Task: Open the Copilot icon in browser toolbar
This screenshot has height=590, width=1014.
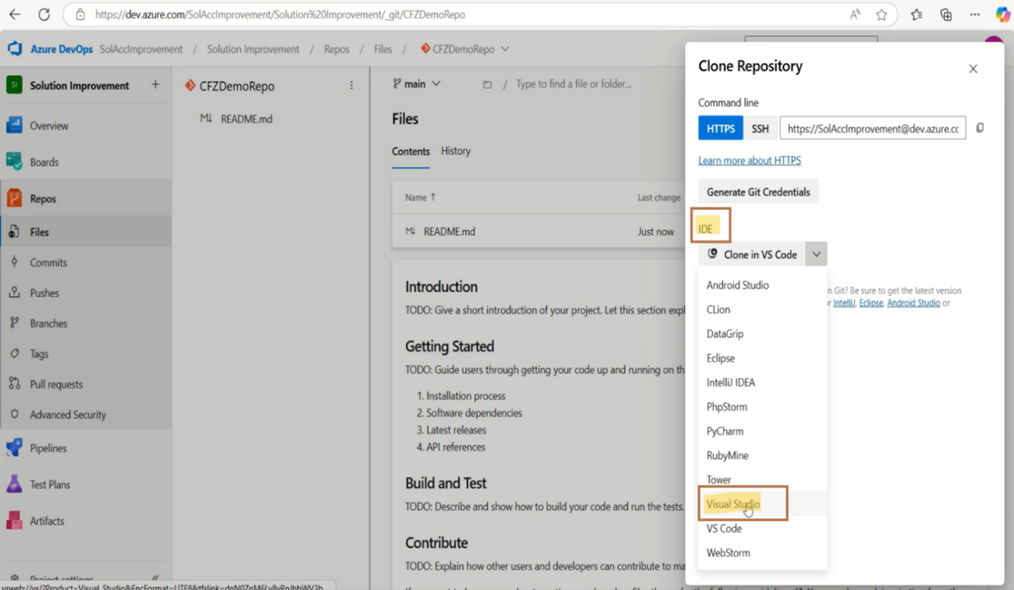Action: click(x=1002, y=14)
